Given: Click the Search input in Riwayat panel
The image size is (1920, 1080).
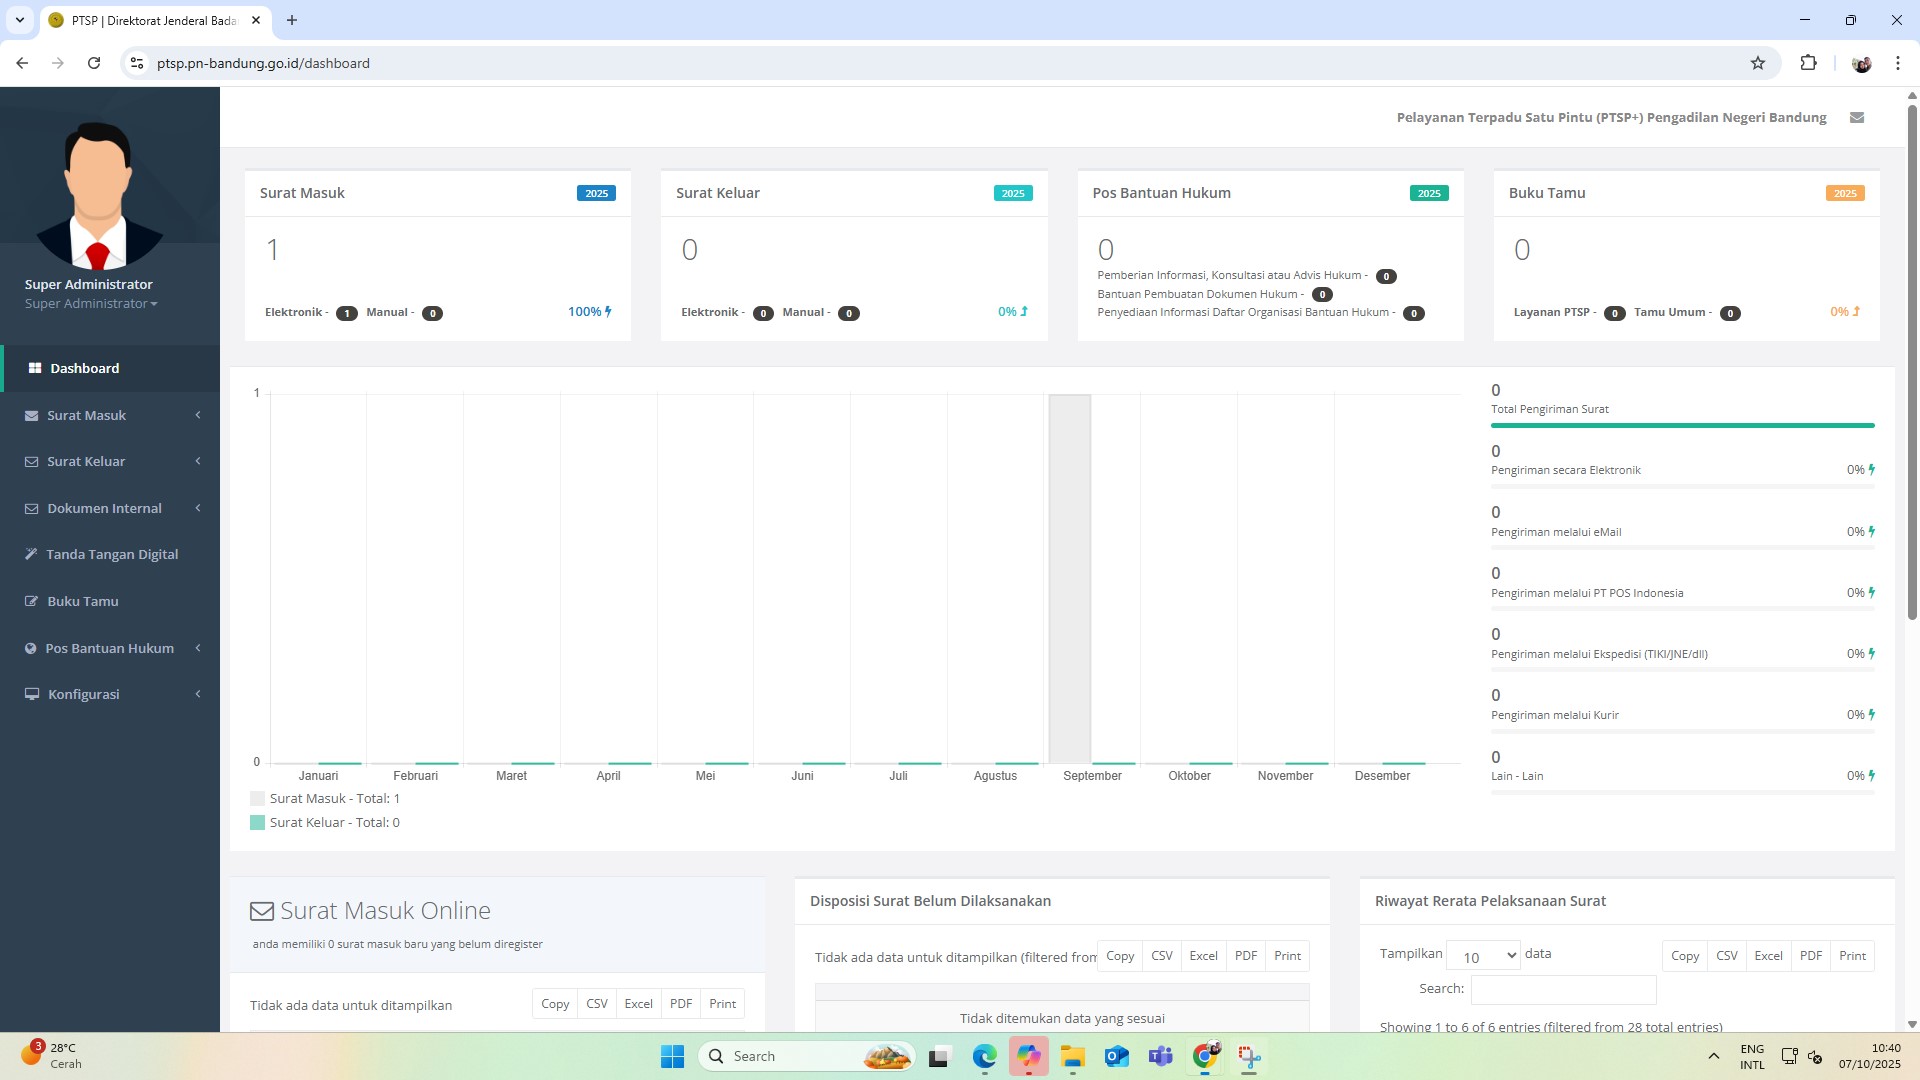Looking at the screenshot, I should [1563, 990].
